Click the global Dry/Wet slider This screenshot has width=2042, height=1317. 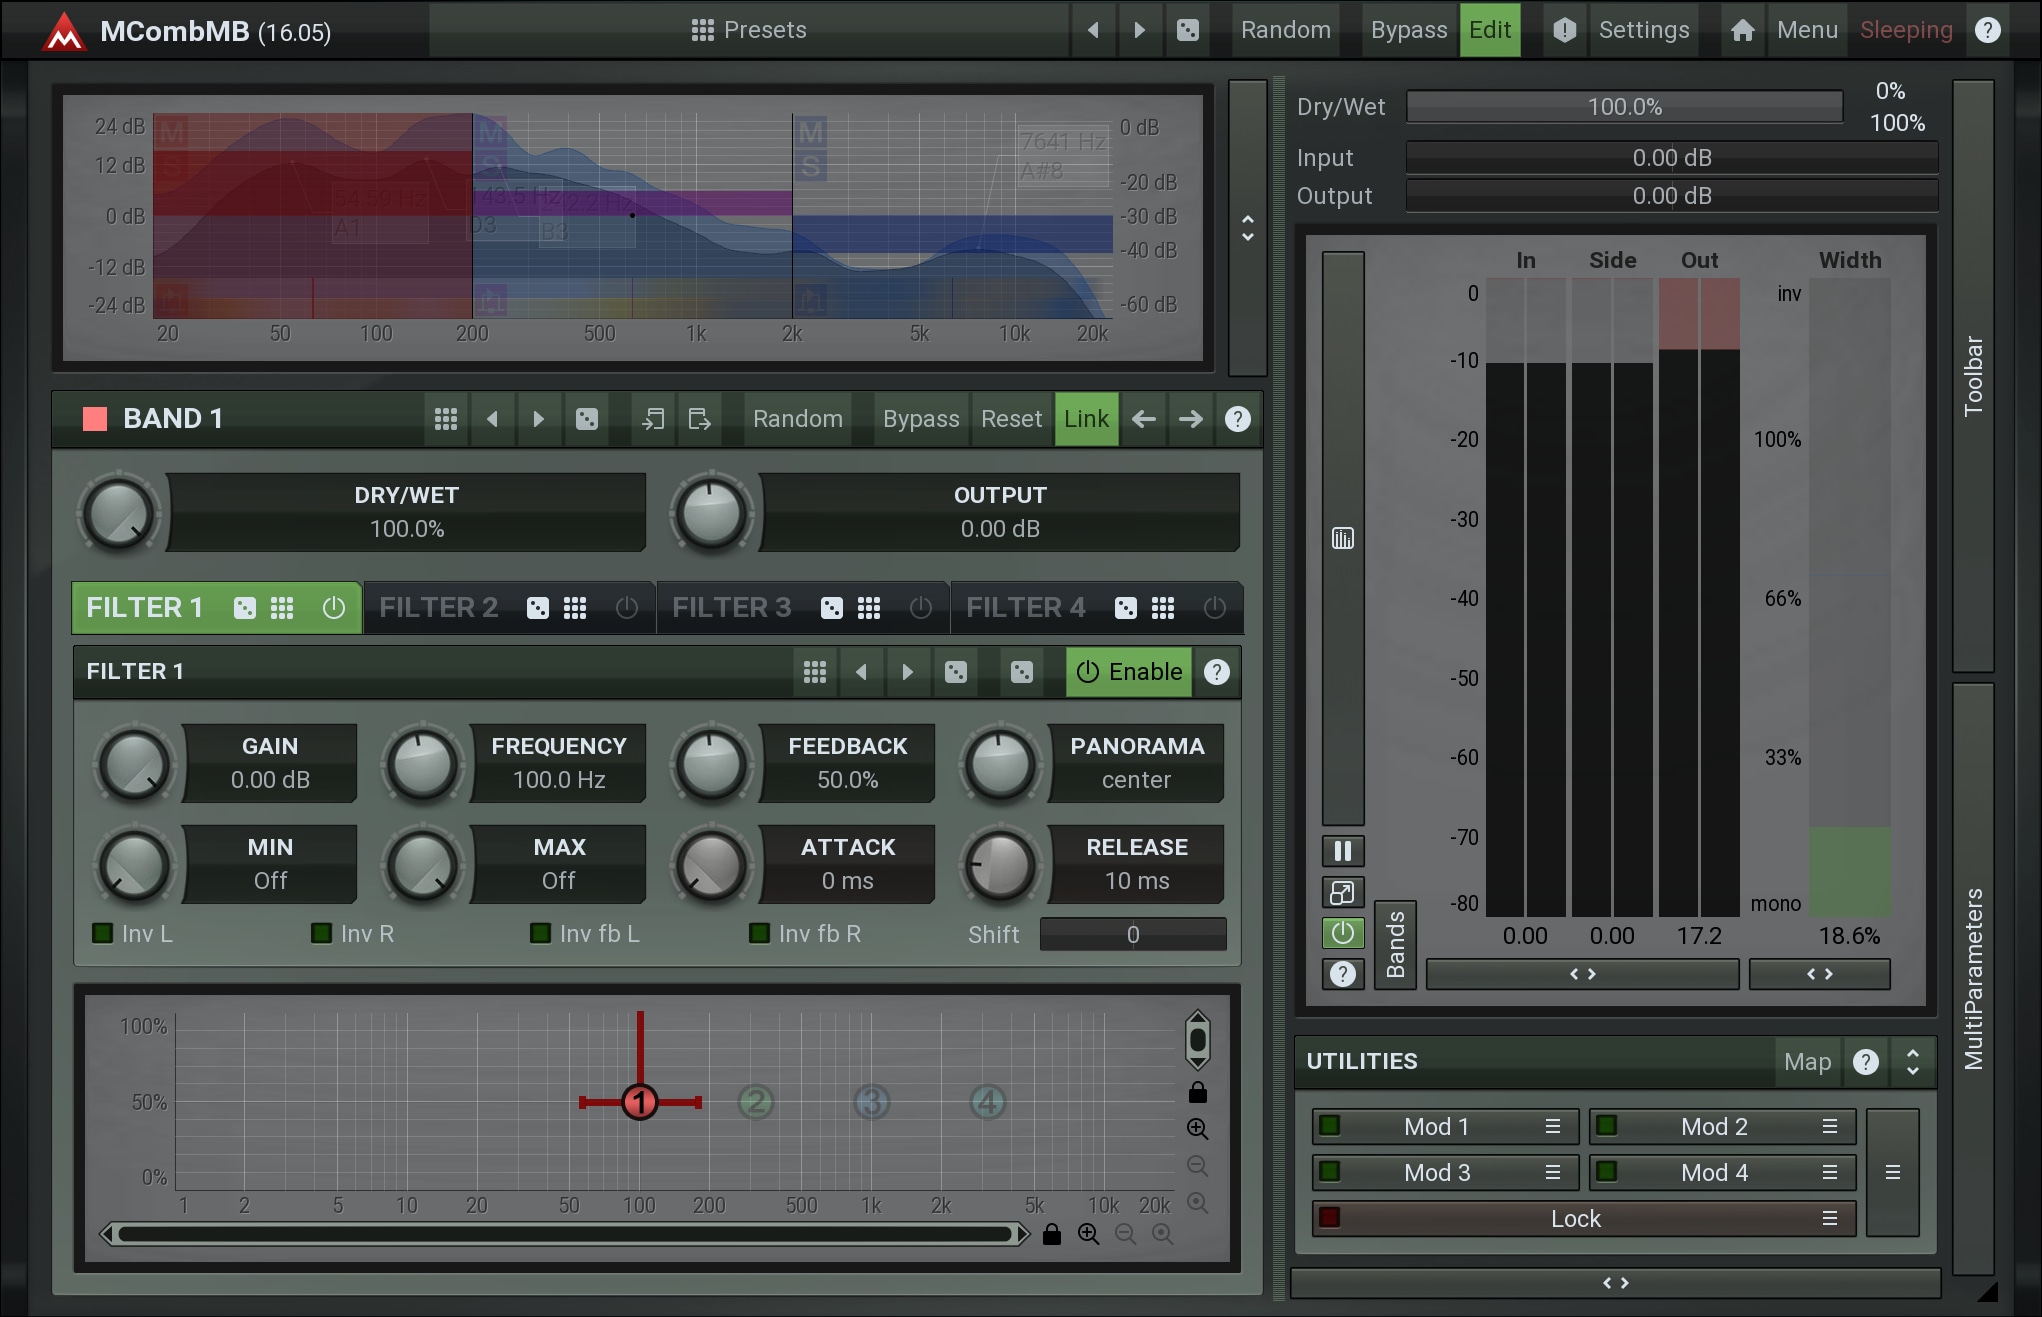(x=1624, y=107)
